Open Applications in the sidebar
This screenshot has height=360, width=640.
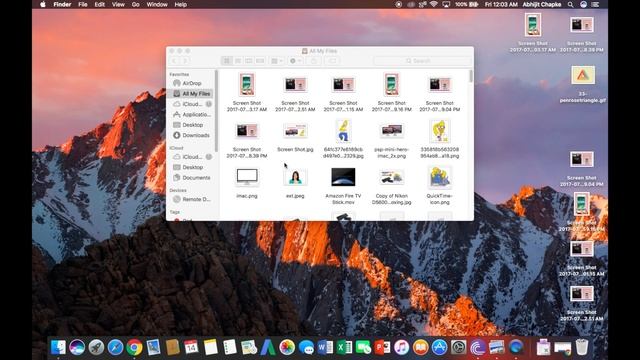click(191, 115)
